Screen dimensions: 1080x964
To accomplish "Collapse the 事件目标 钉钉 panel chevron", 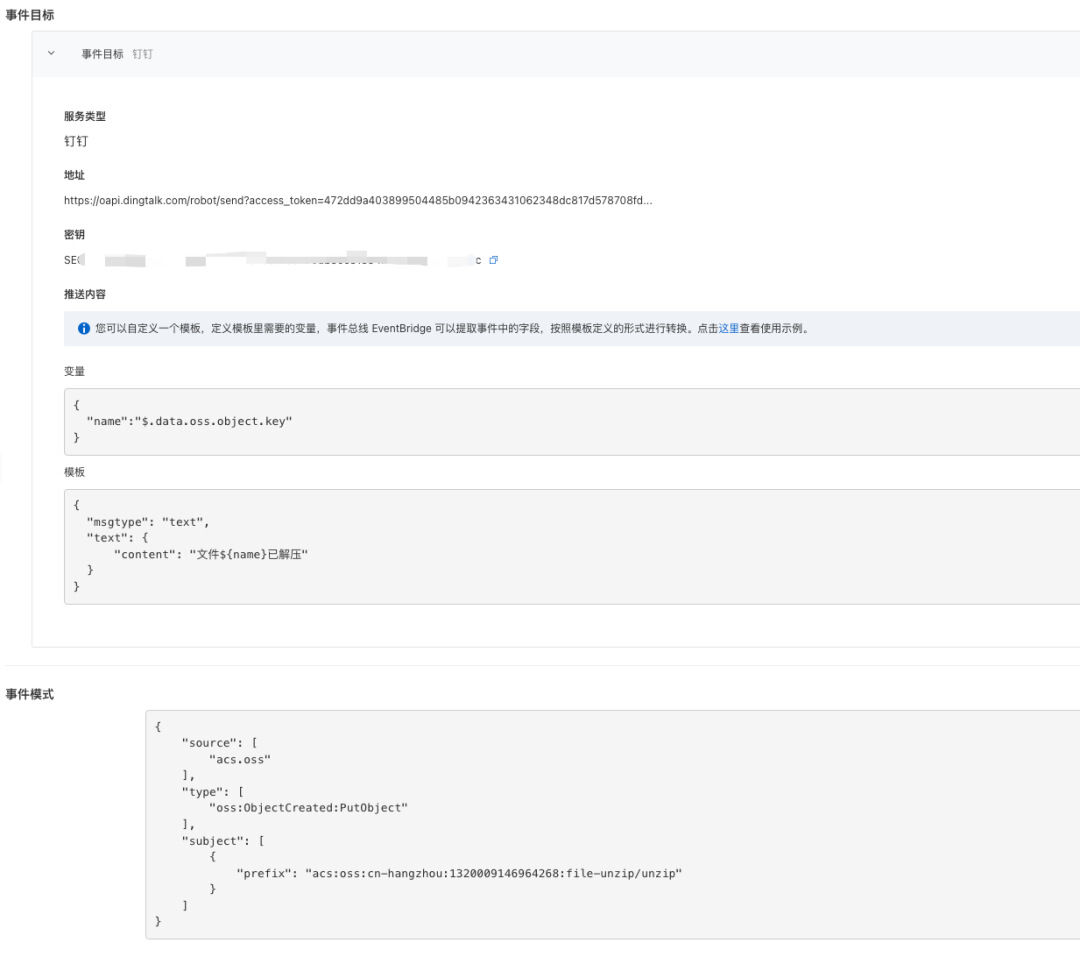I will click(x=52, y=53).
